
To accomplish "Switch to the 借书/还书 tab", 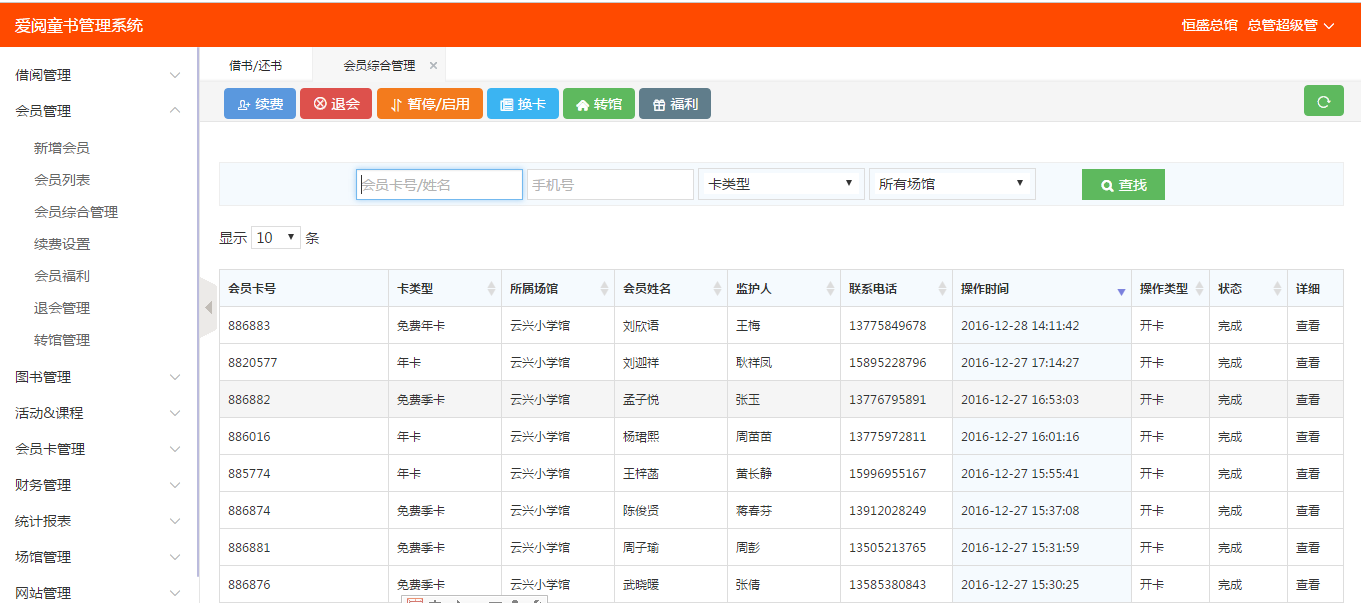I will (255, 66).
